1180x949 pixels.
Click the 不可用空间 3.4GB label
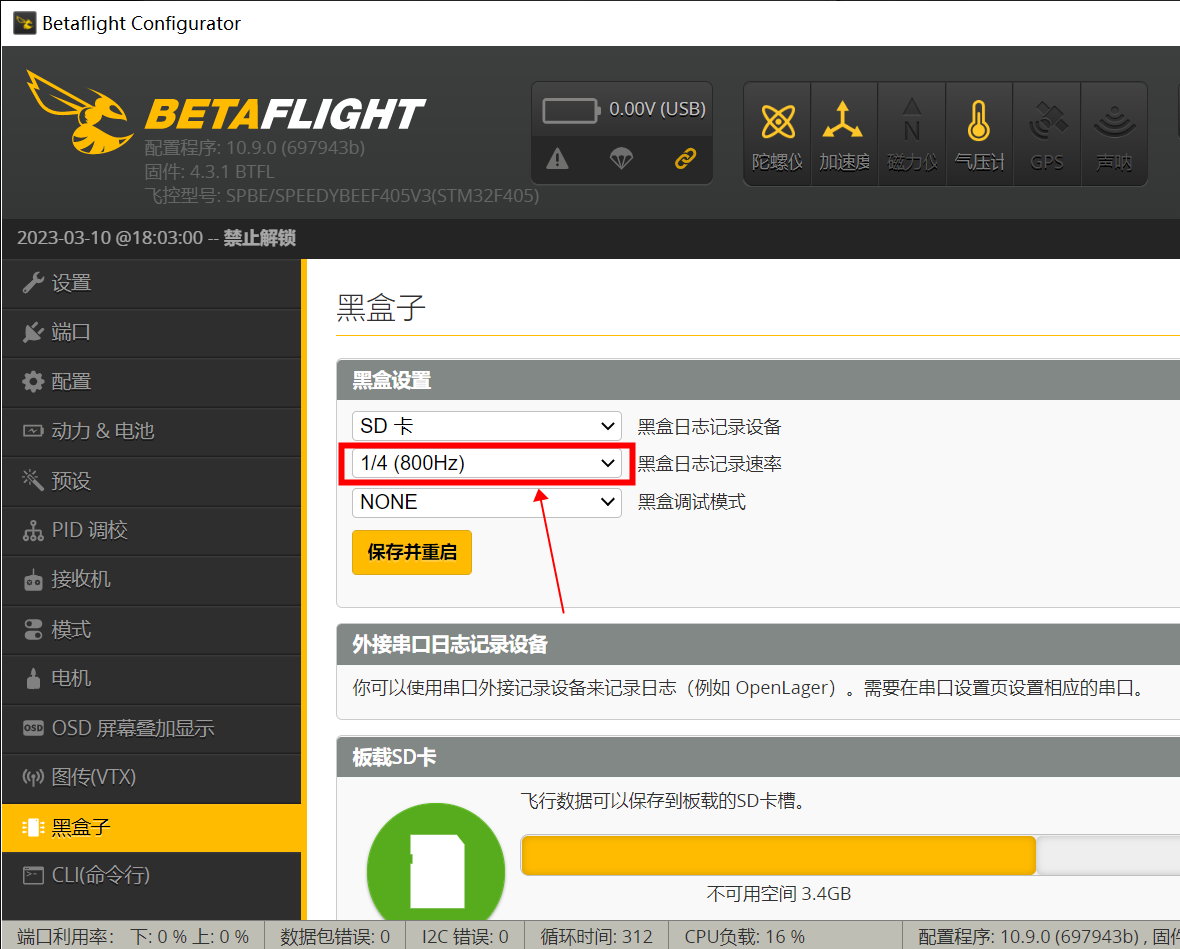779,894
